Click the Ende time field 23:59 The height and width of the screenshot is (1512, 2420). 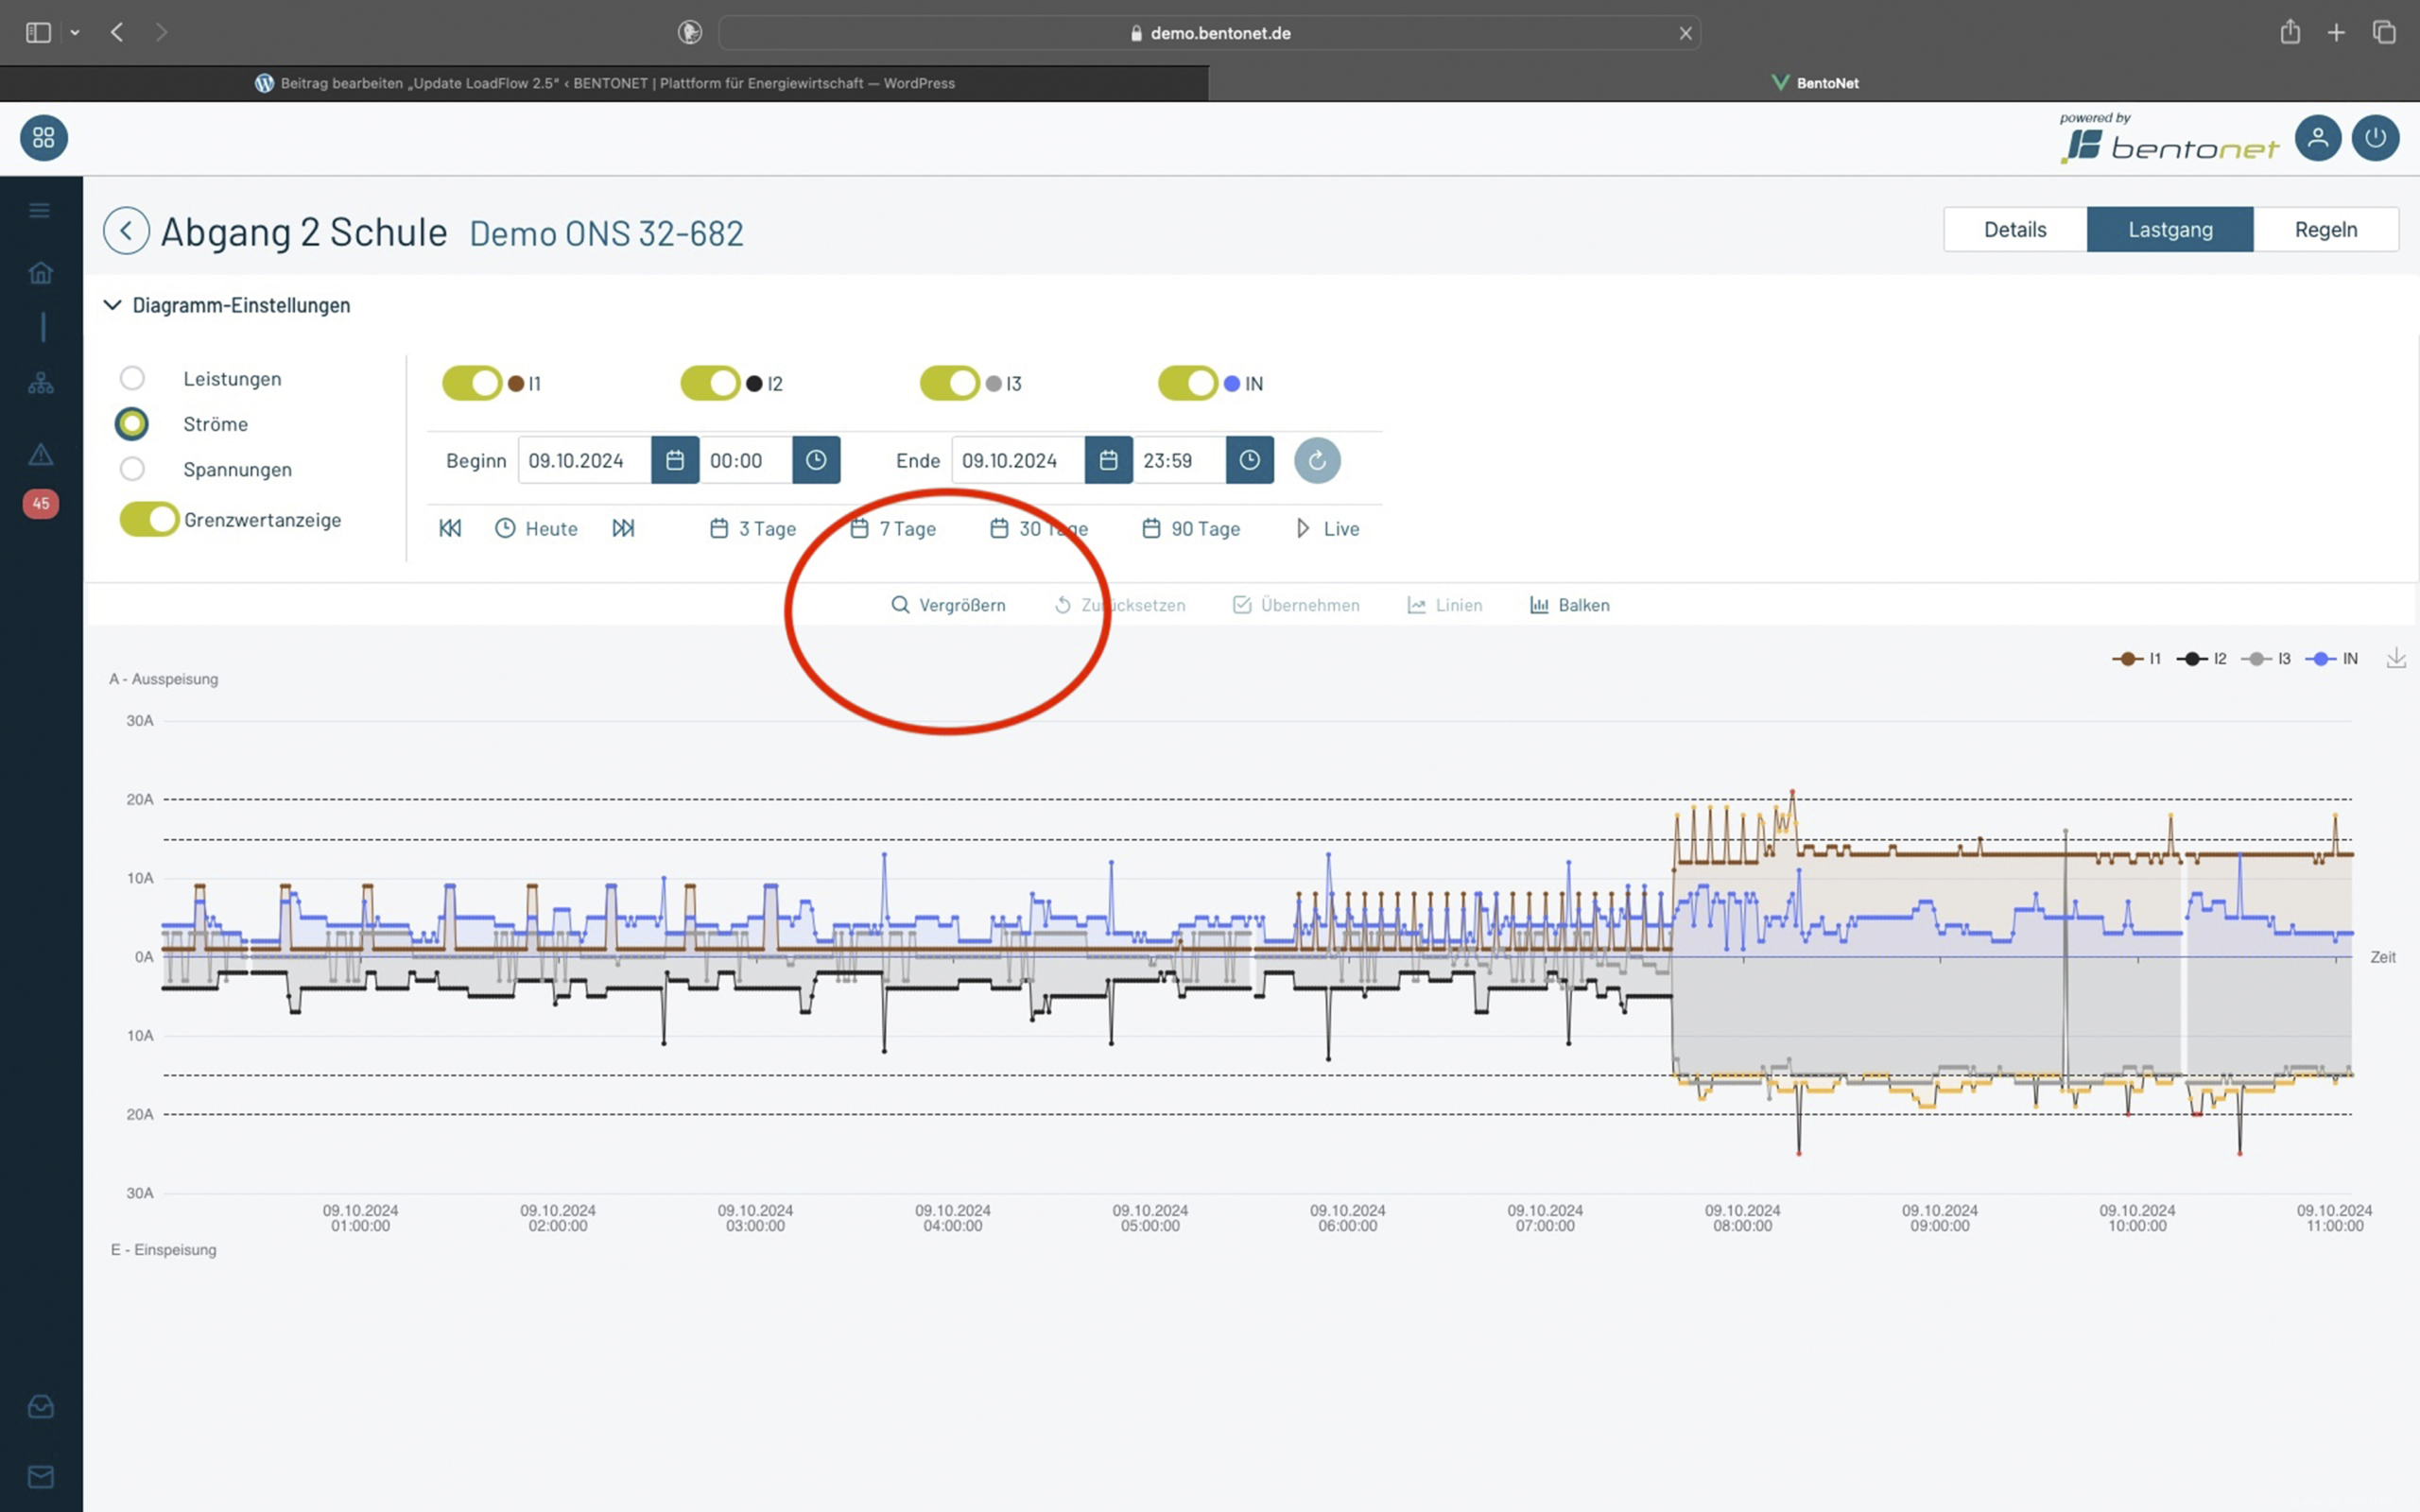point(1180,460)
